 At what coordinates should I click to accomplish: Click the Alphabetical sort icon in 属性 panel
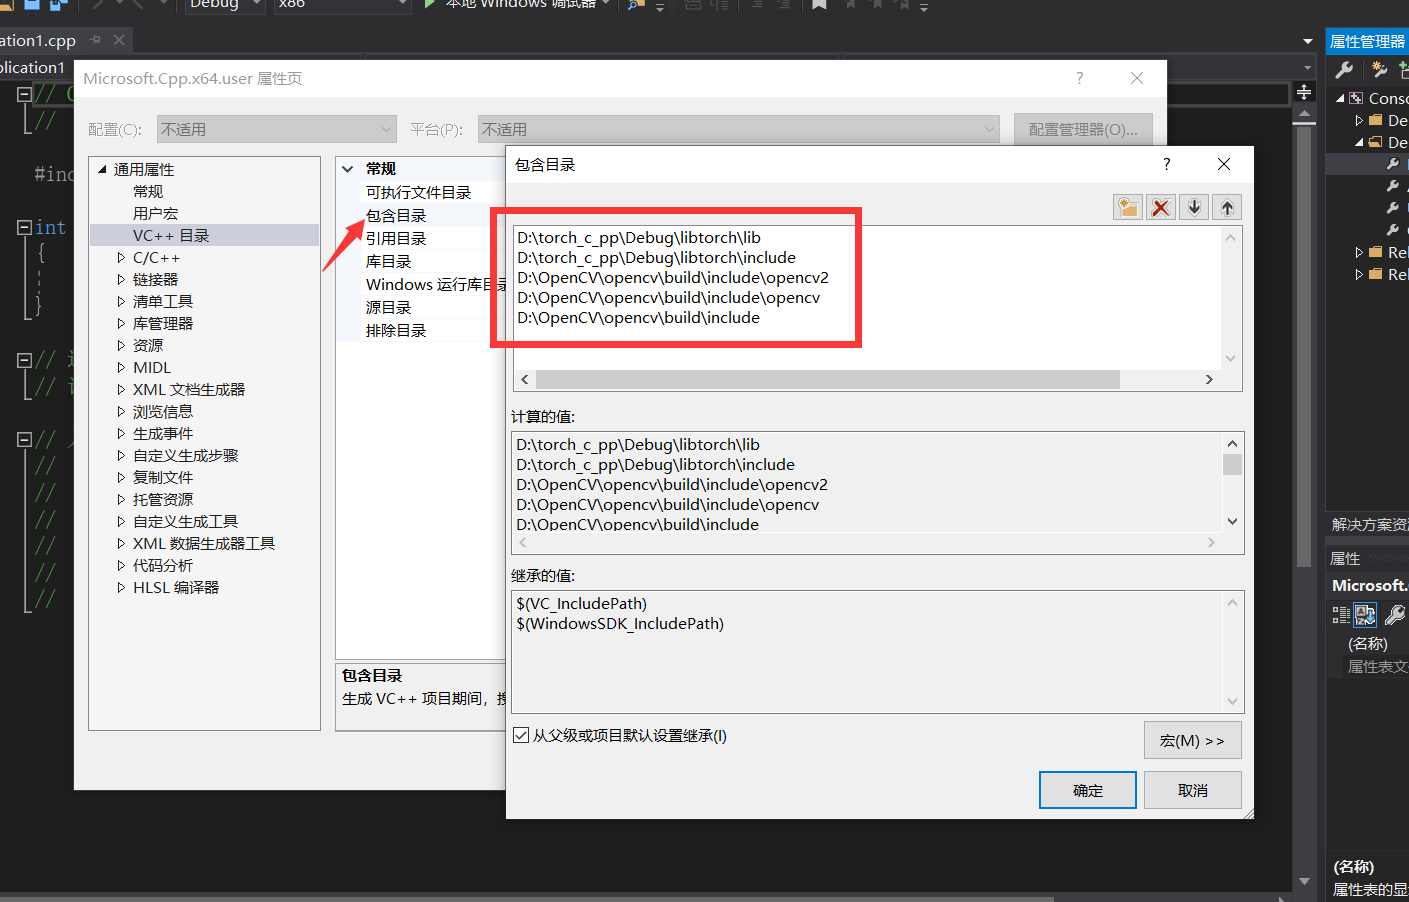(x=1365, y=615)
